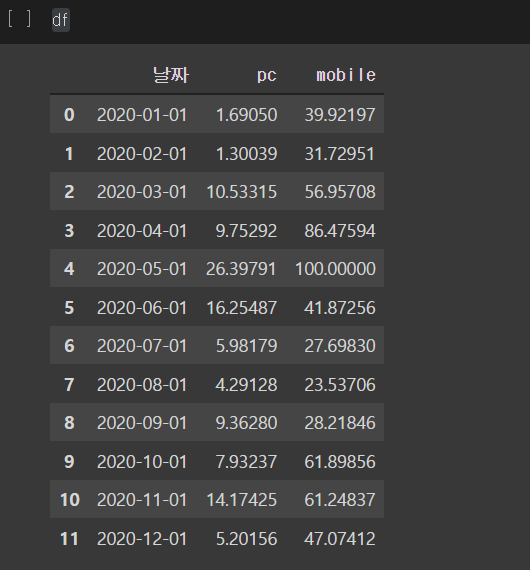Select the '날짜' column header
530x570 pixels.
tap(170, 75)
